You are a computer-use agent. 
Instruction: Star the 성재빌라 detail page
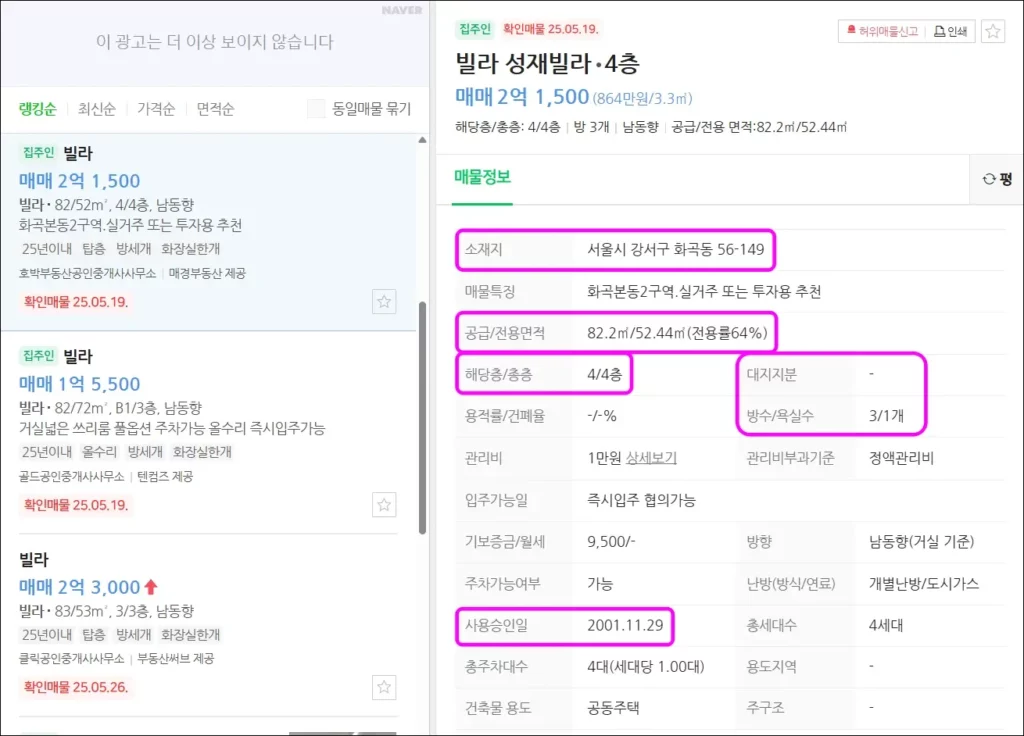pos(993,31)
